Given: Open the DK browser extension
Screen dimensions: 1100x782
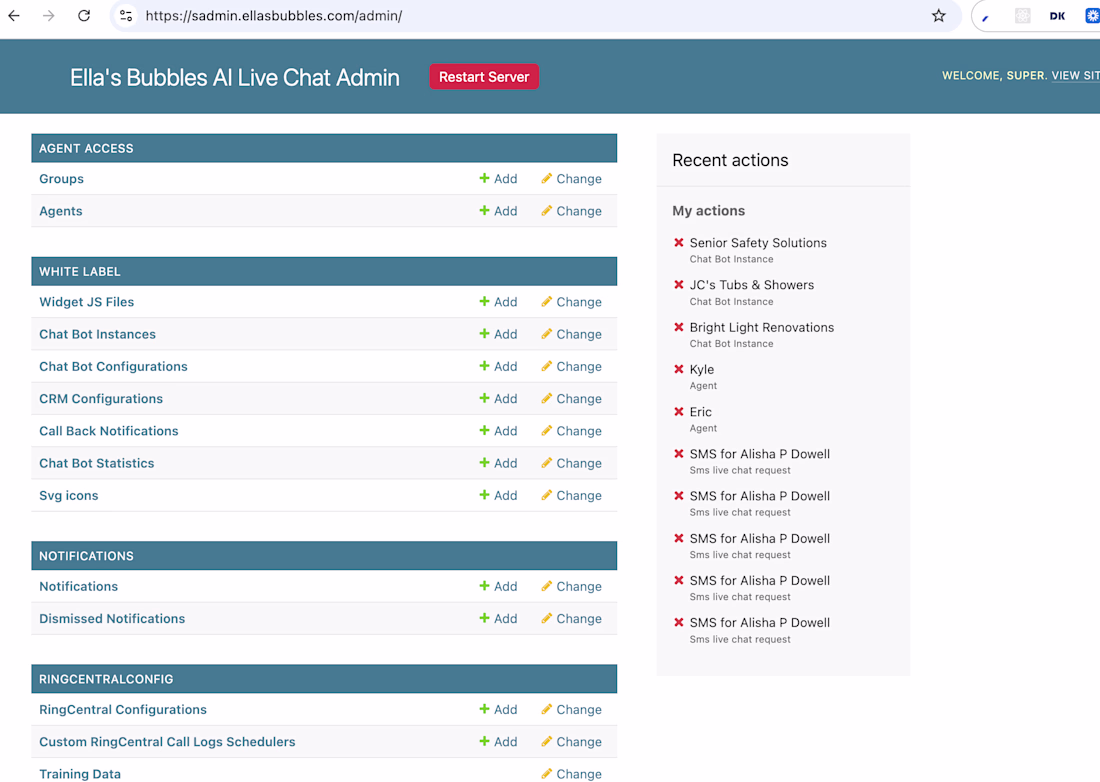Looking at the screenshot, I should click(1057, 15).
